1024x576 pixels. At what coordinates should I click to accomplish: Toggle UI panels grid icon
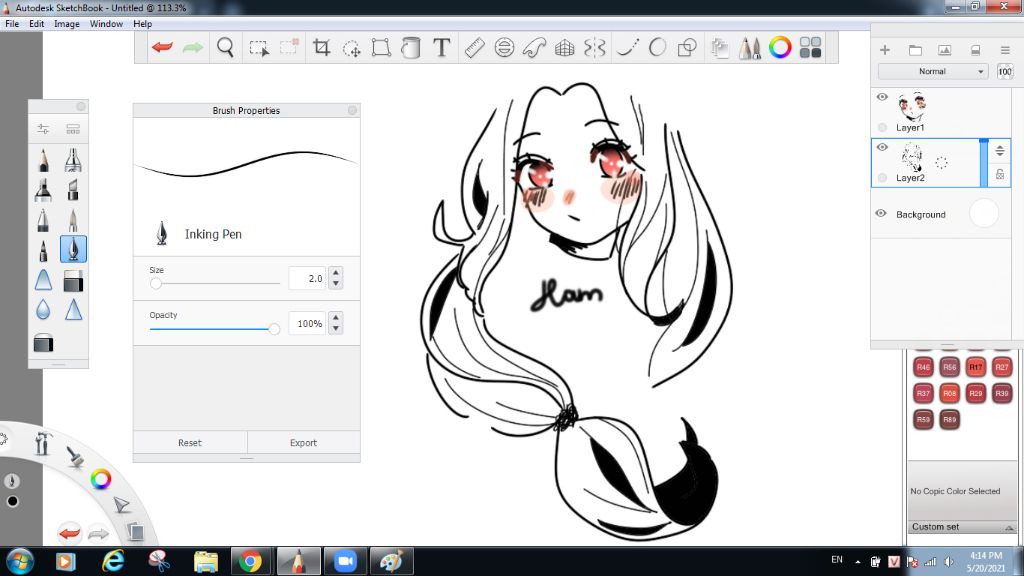click(810, 48)
